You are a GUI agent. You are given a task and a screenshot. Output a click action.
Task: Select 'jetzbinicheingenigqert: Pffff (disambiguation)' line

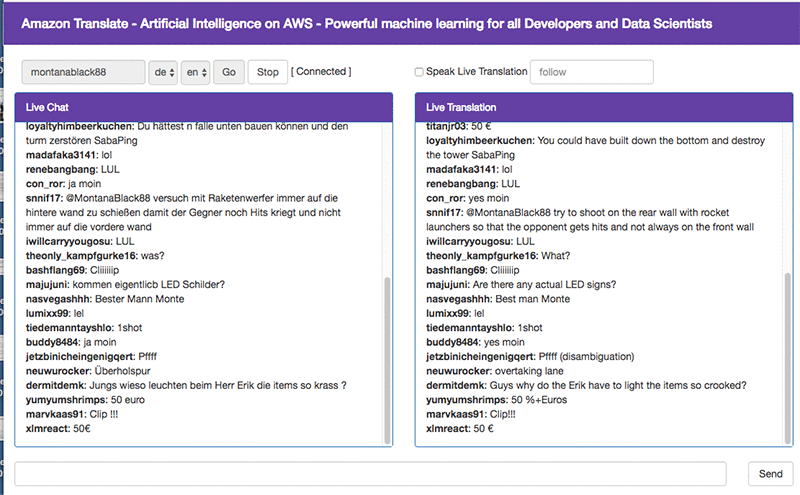[x=530, y=356]
